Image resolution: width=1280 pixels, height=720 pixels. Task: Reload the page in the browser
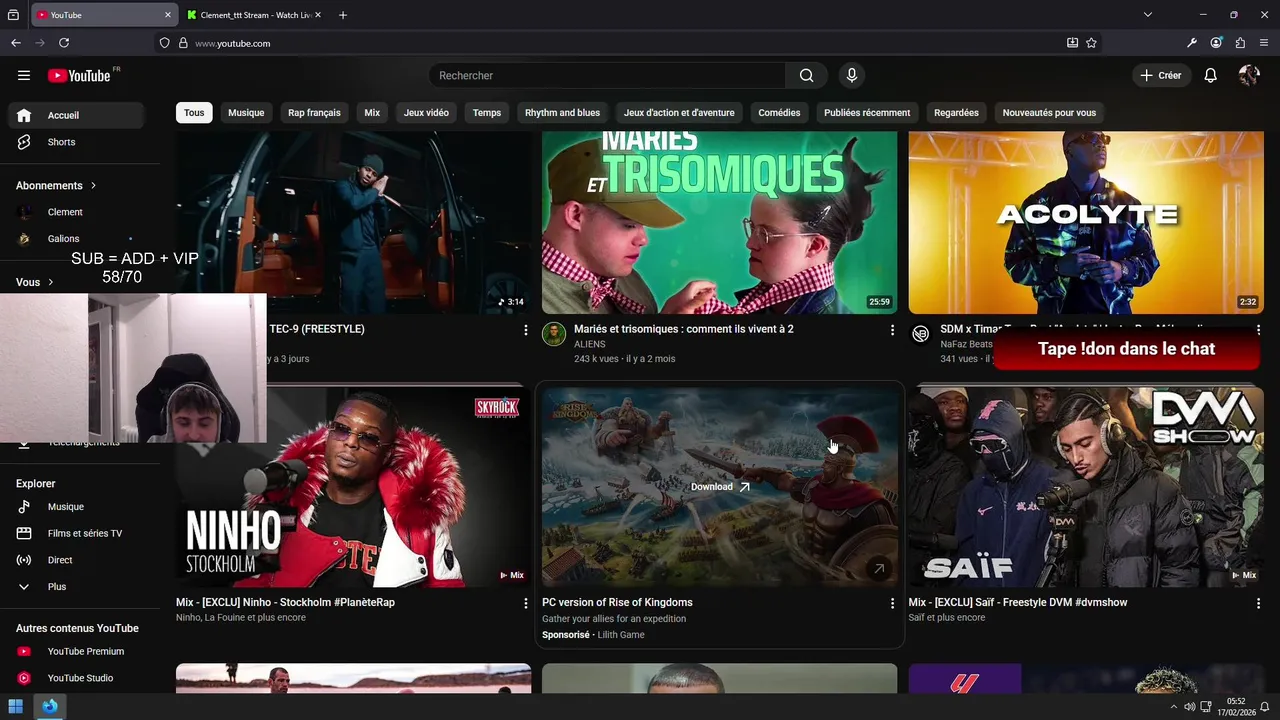click(64, 43)
